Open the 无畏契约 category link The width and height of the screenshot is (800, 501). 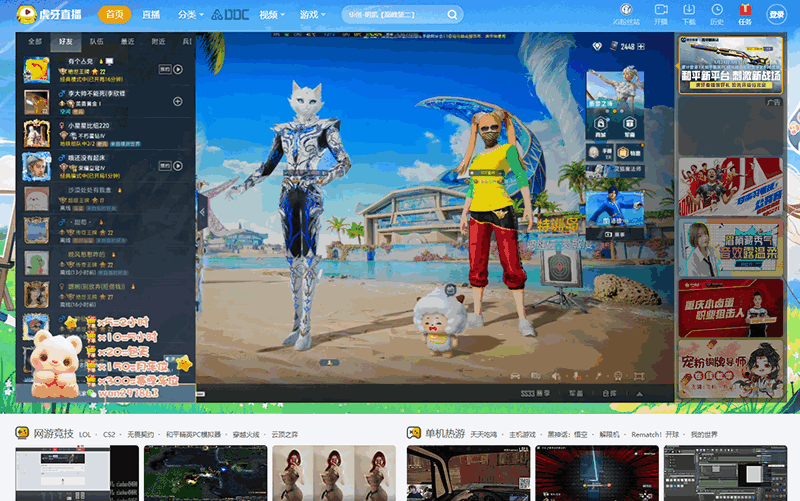(x=140, y=435)
